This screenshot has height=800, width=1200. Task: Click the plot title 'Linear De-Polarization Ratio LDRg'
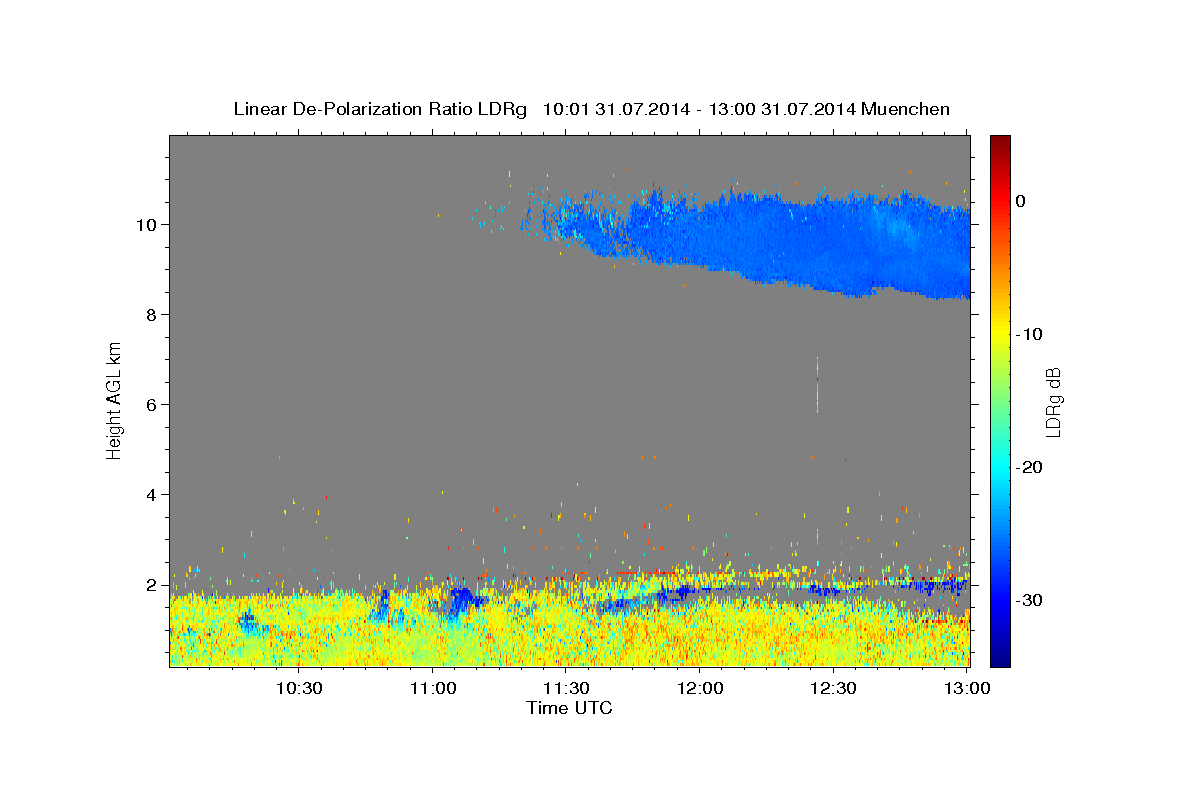[x=379, y=109]
